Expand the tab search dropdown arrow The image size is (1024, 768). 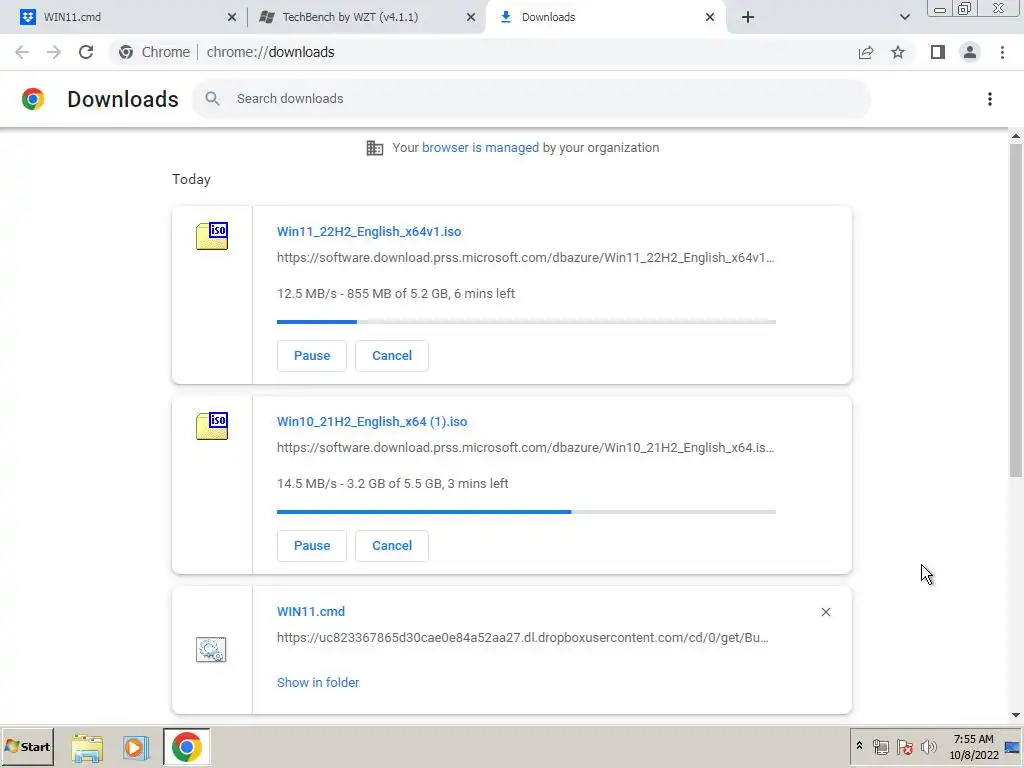click(904, 17)
